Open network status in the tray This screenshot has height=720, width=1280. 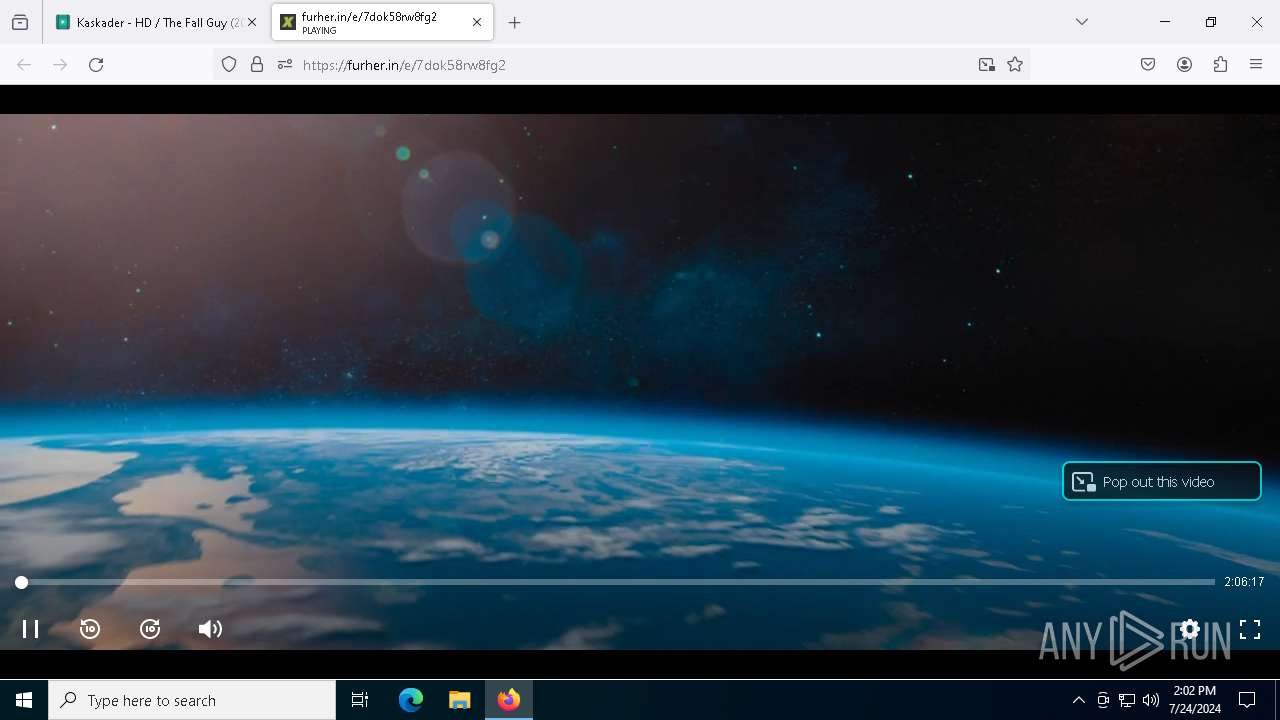point(1127,700)
